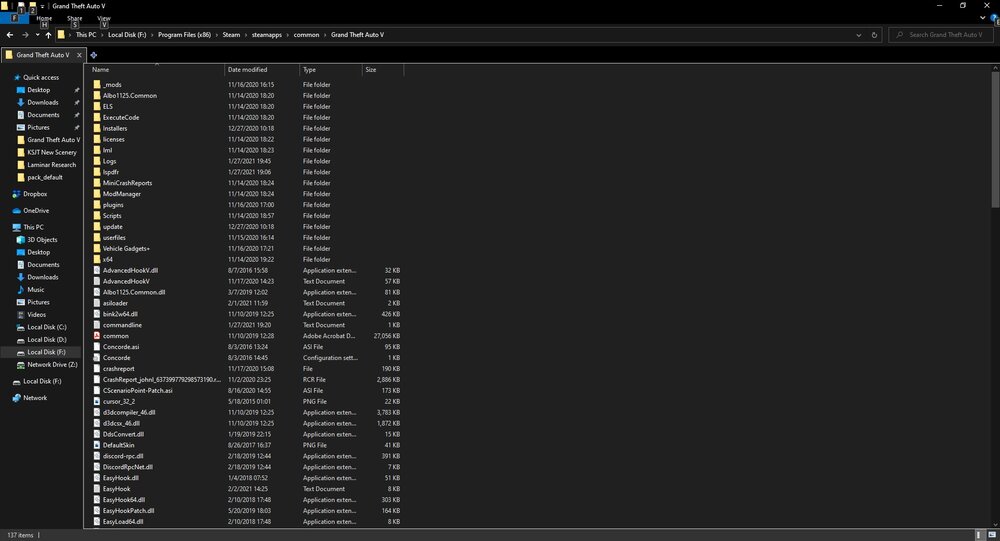The image size is (1000, 541).
Task: Click common breadcrumb in address bar
Action: (306, 35)
